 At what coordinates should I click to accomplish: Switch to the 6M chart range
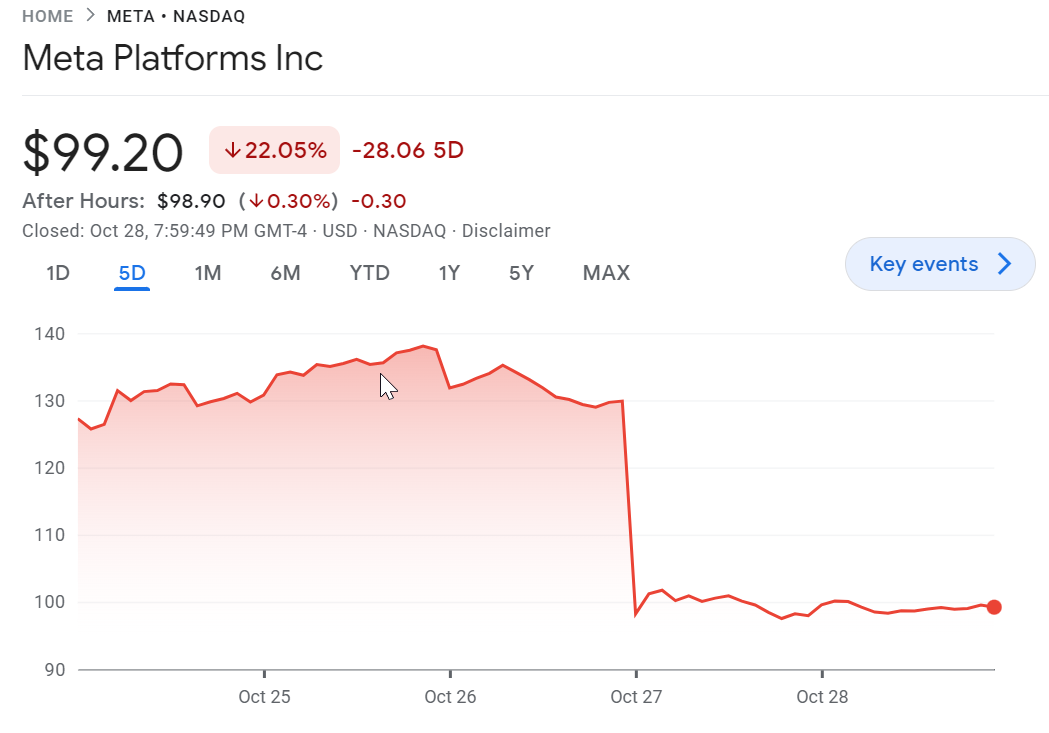pyautogui.click(x=285, y=273)
